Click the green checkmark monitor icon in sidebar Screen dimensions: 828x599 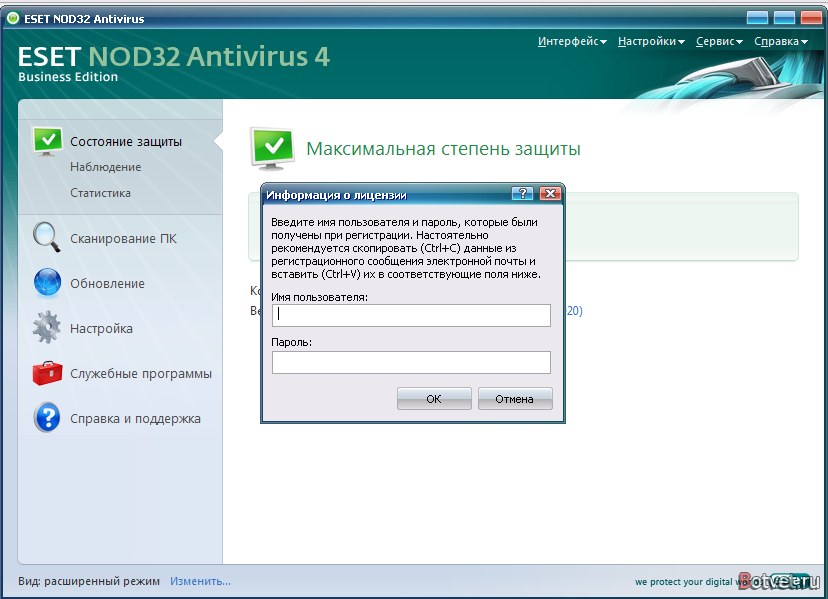click(x=48, y=142)
